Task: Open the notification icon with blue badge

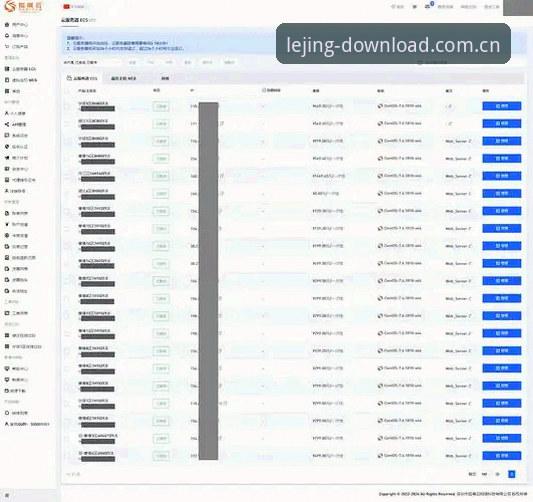Action: pos(428,6)
